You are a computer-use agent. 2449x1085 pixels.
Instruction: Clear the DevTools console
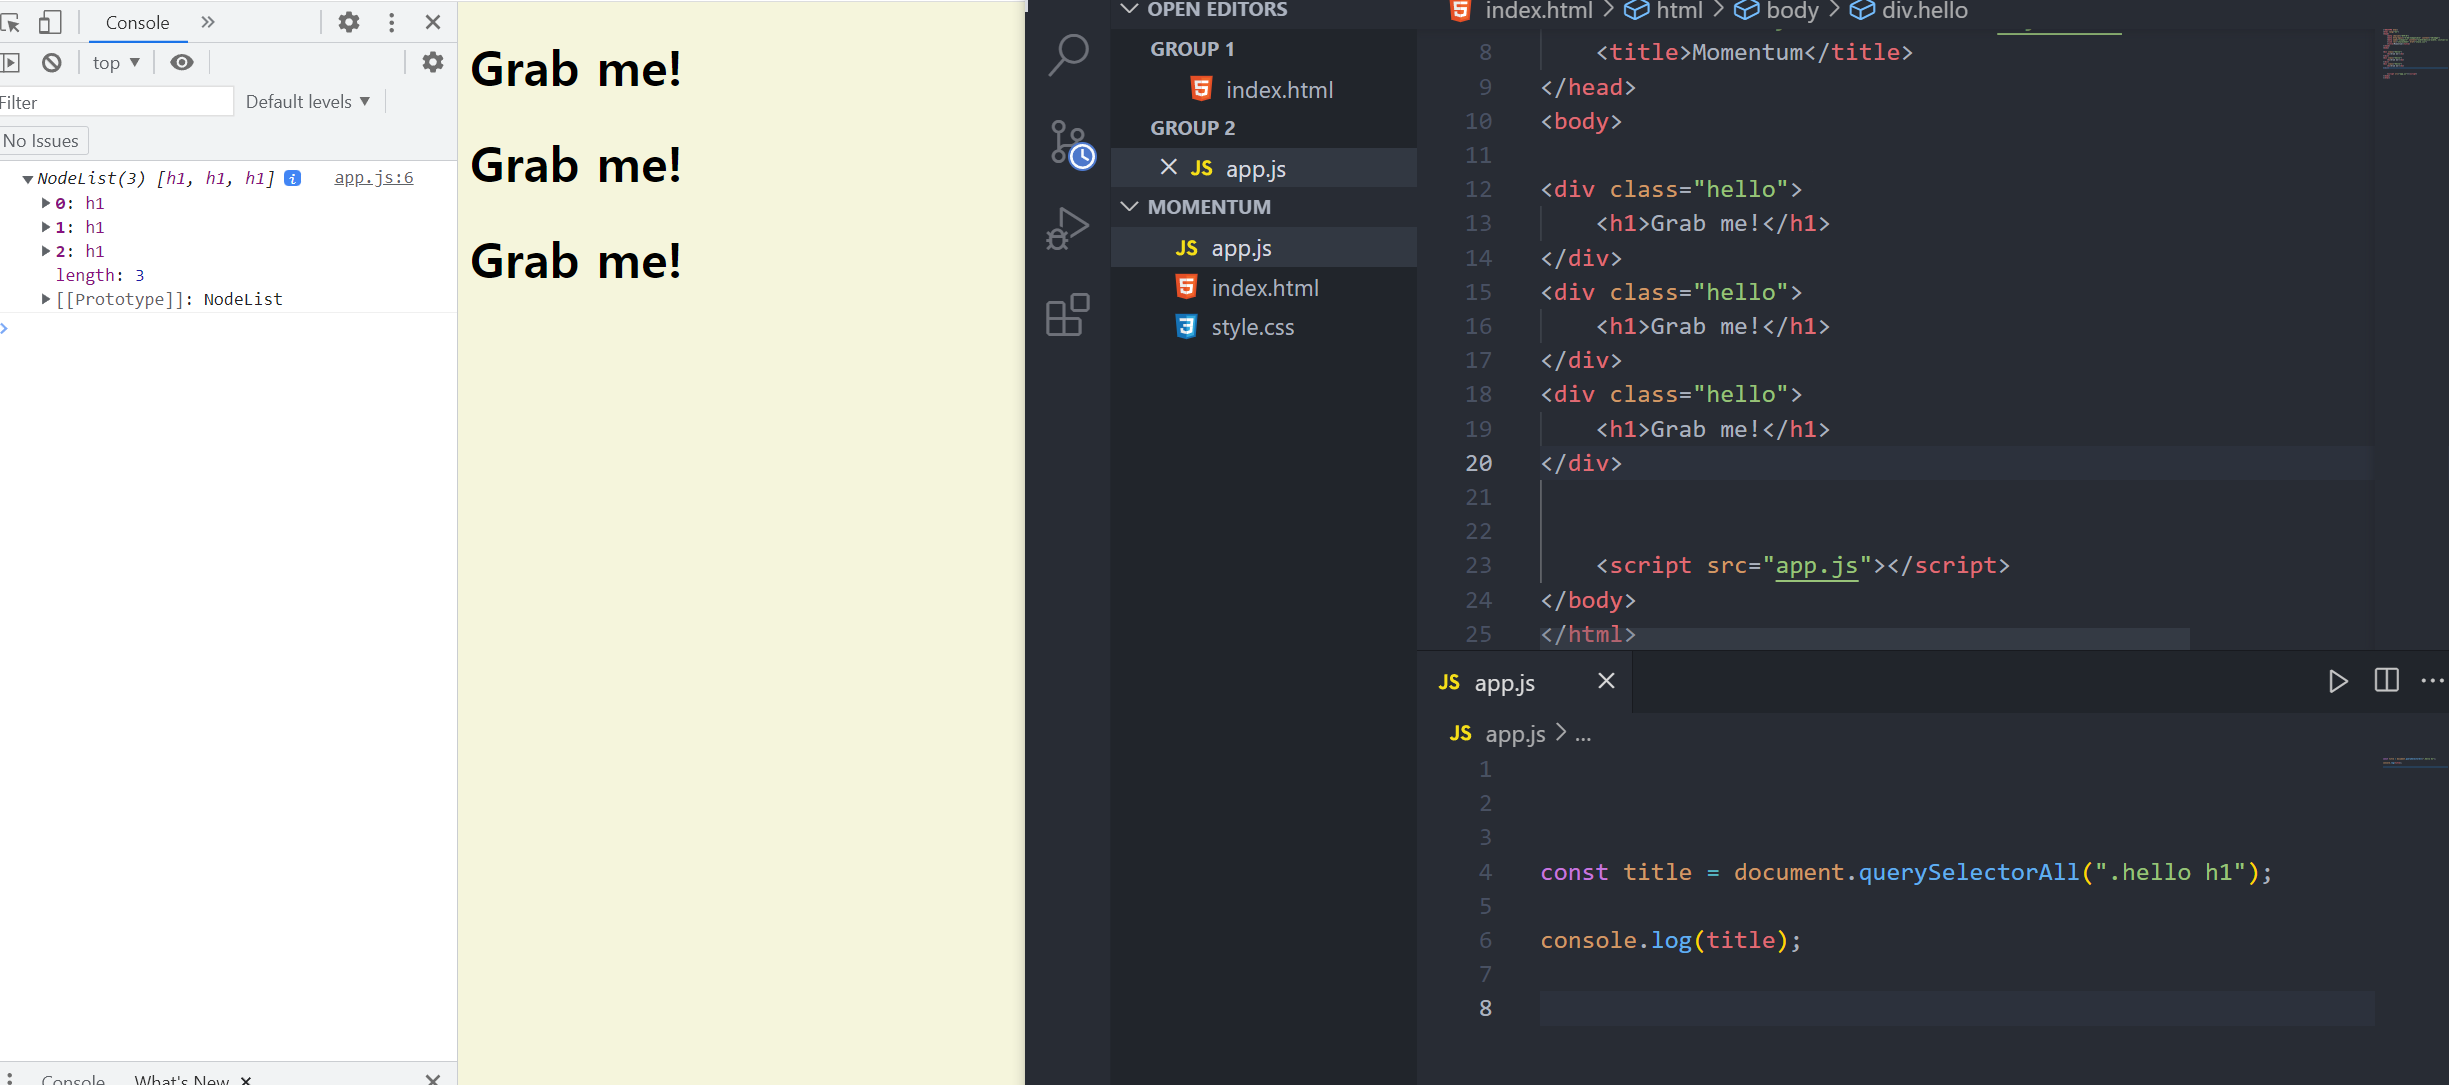click(x=52, y=63)
